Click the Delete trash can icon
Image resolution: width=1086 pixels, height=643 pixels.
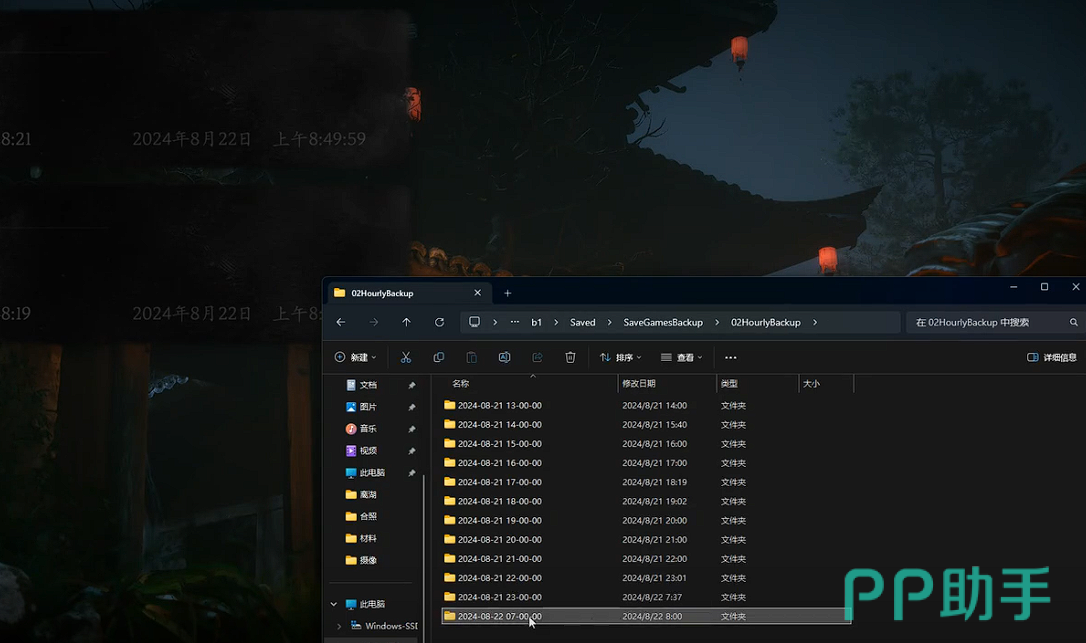(570, 357)
